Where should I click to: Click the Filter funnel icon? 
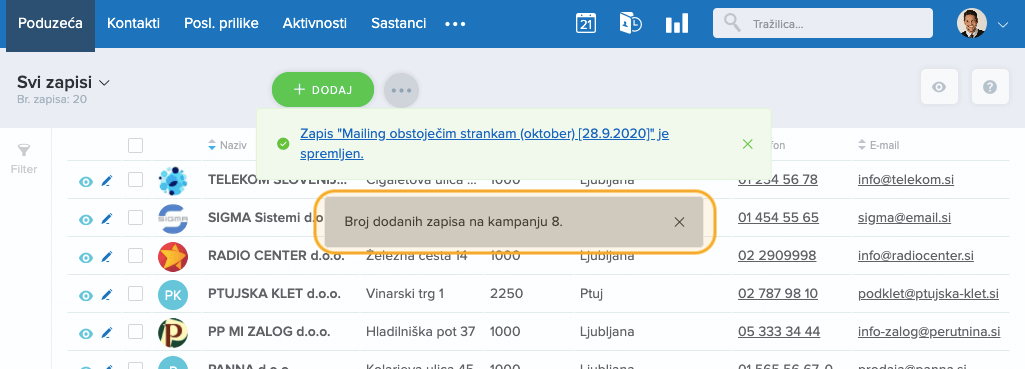click(24, 151)
